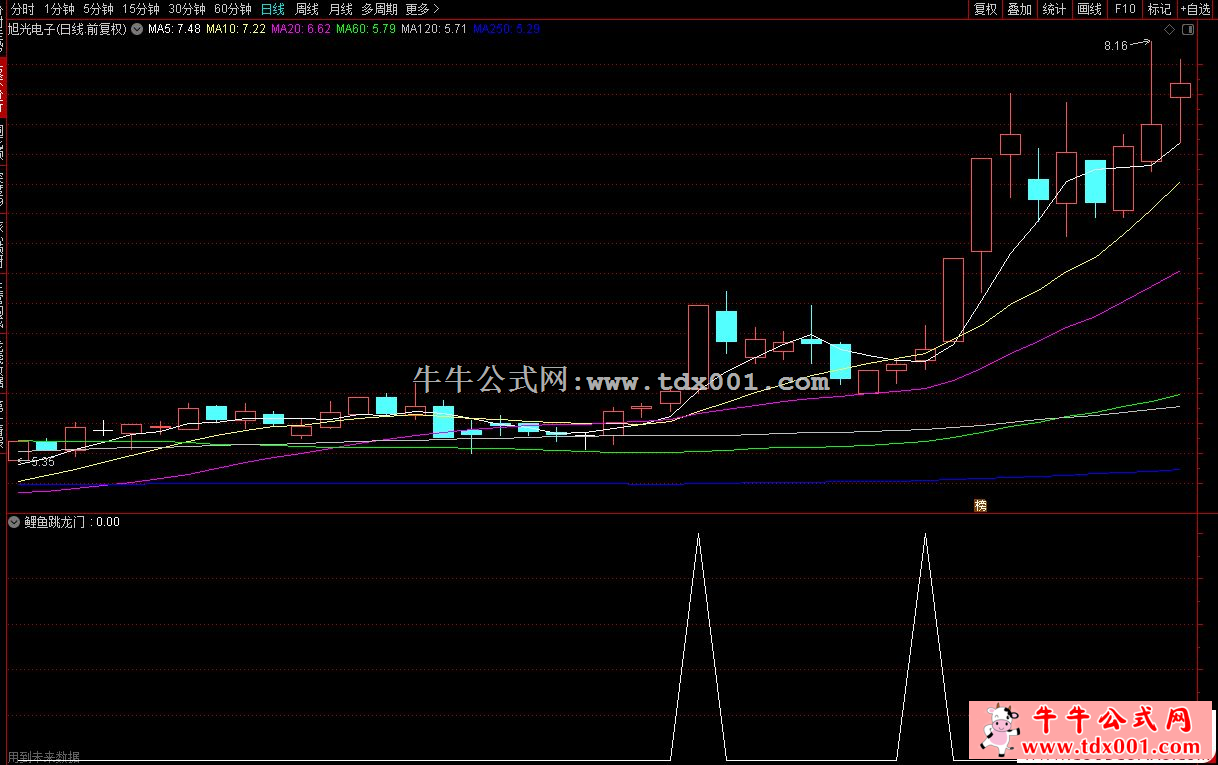Click the 8.16 high price annotation
The width and height of the screenshot is (1218, 765).
pos(1115,46)
